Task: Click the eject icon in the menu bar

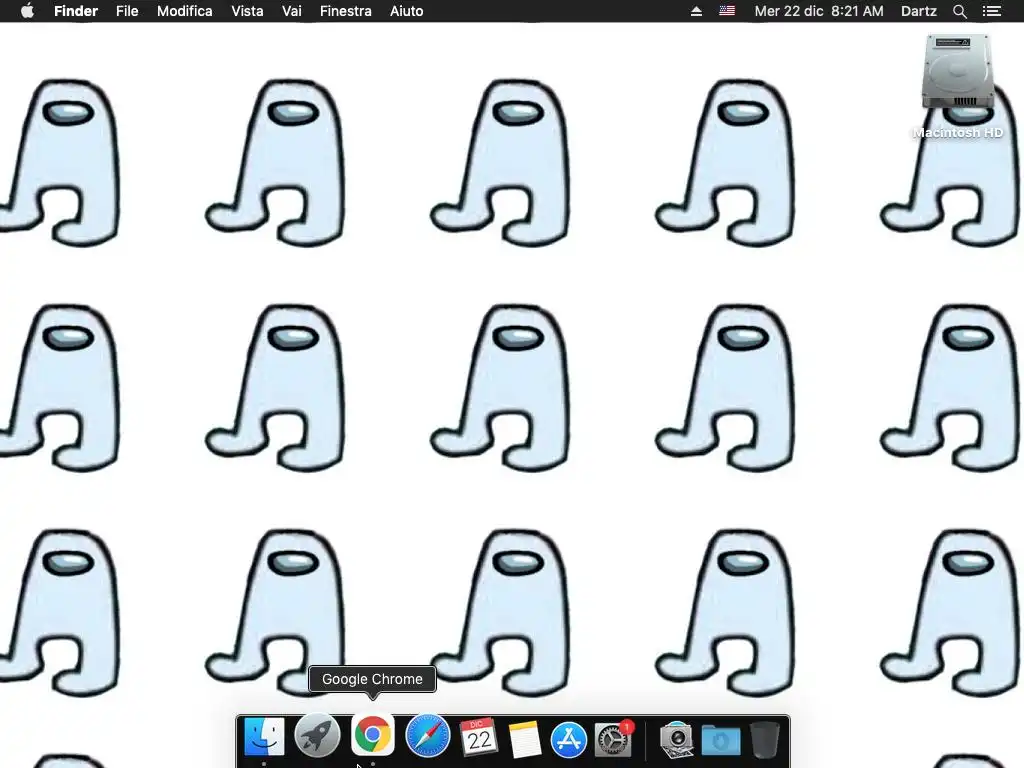Action: click(x=696, y=11)
